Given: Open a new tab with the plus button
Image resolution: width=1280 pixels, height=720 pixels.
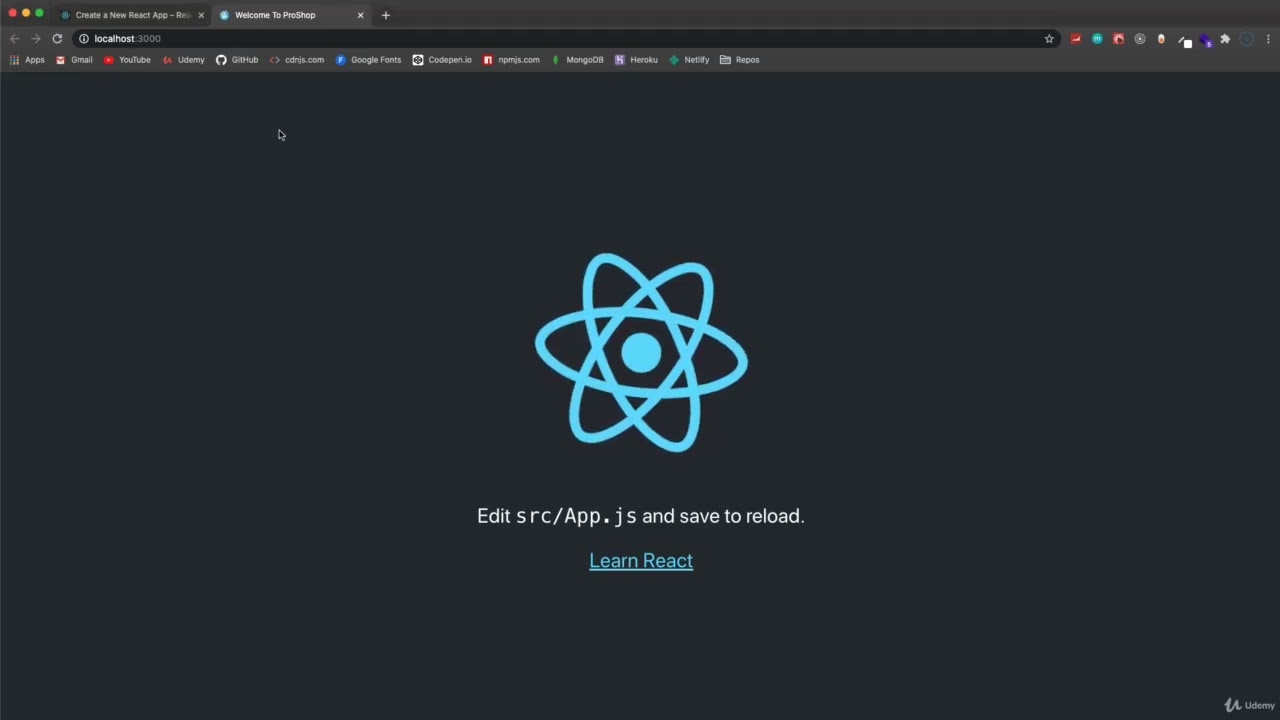Looking at the screenshot, I should (385, 15).
